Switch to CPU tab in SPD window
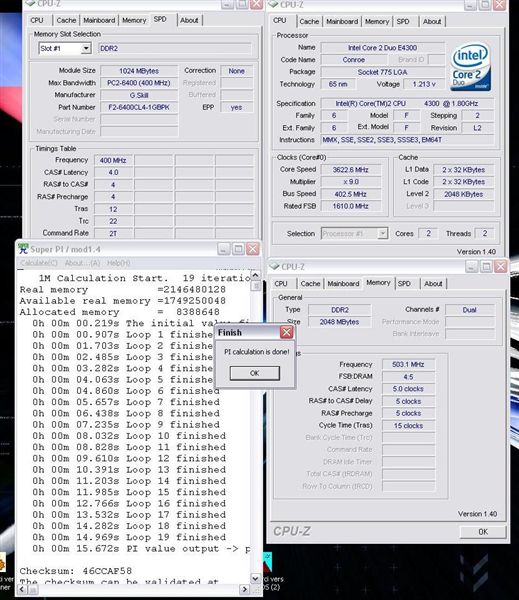This screenshot has height=600, width=519. [37, 20]
